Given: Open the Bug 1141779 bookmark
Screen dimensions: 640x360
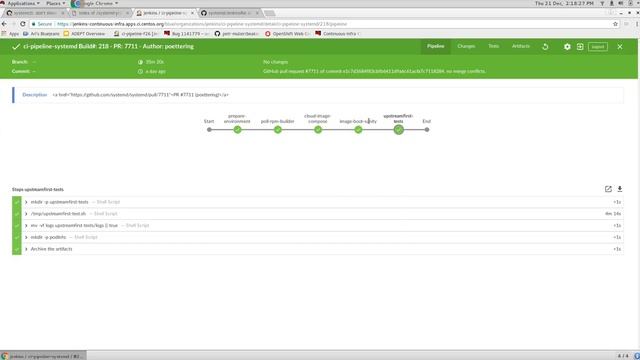Looking at the screenshot, I should point(186,34).
